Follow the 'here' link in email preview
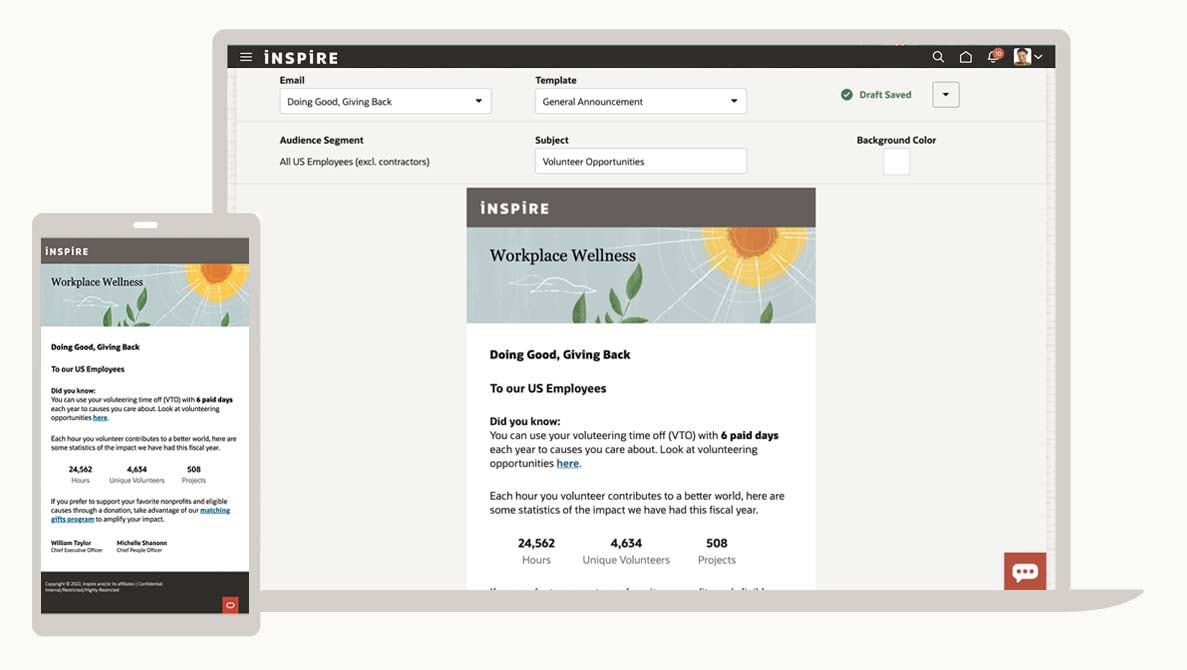The image size is (1187, 670). pyautogui.click(x=568, y=464)
